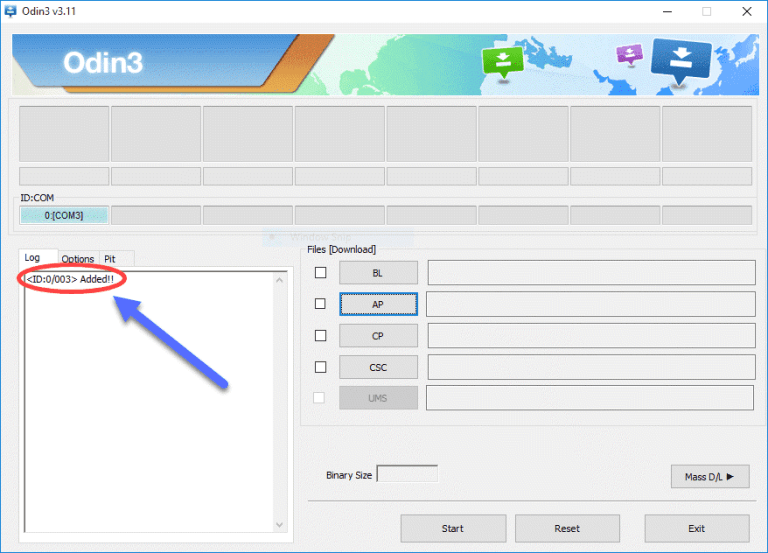The height and width of the screenshot is (553, 768).
Task: Click the large blue download icon in banner
Action: point(681,62)
